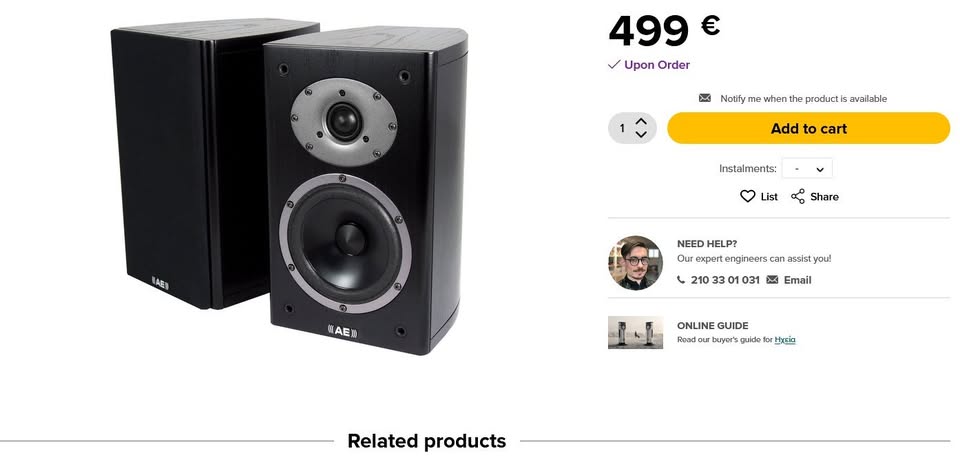This screenshot has width=960, height=462.
Task: Click phone number 210 33 01 031
Action: [725, 280]
